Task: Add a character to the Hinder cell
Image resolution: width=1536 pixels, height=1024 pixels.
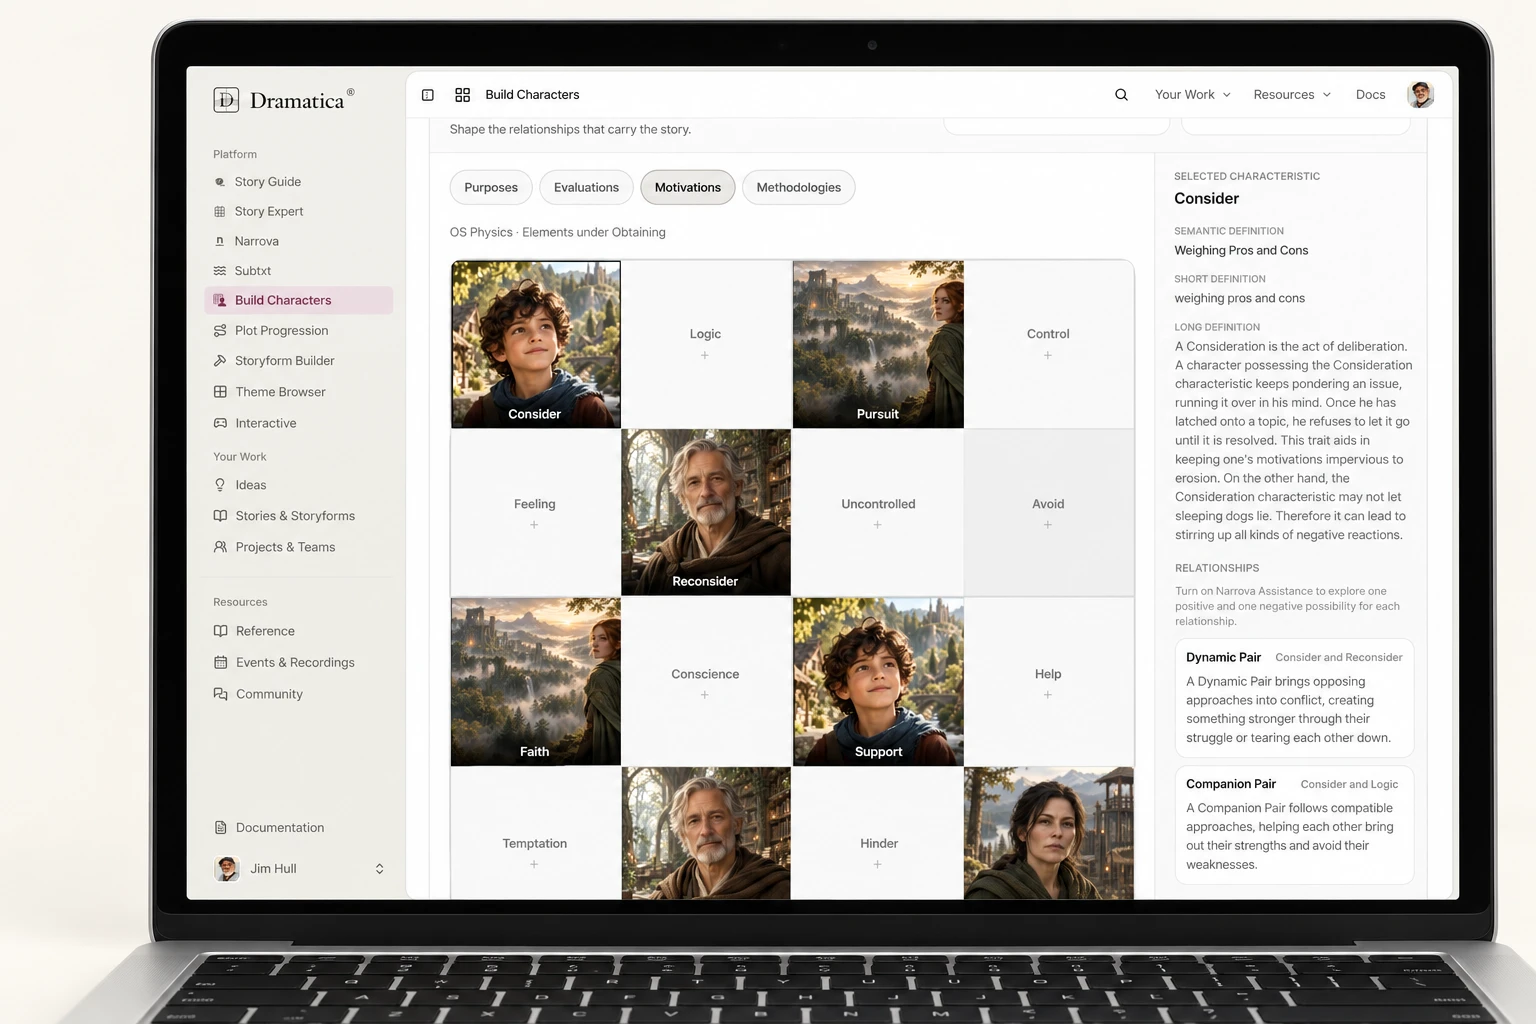Action: click(877, 864)
